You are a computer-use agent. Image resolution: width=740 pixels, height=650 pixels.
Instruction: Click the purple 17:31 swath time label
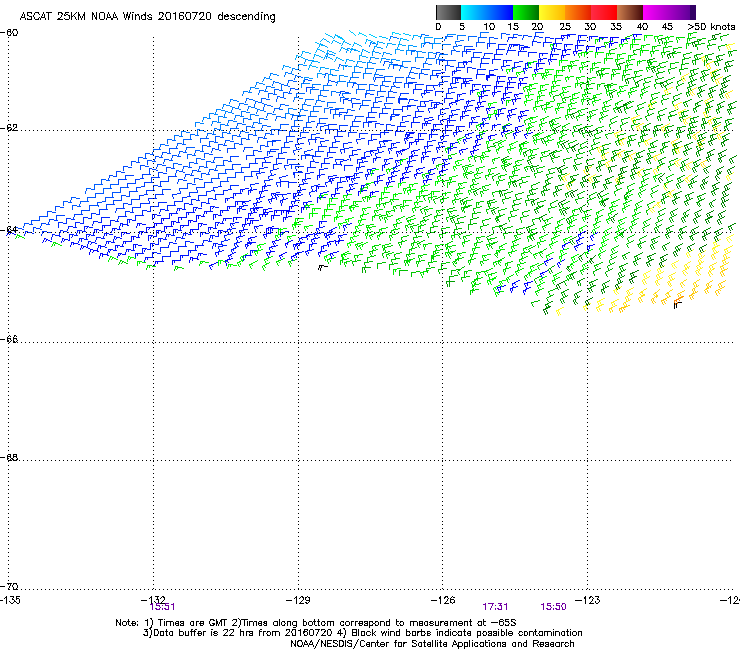click(x=495, y=607)
